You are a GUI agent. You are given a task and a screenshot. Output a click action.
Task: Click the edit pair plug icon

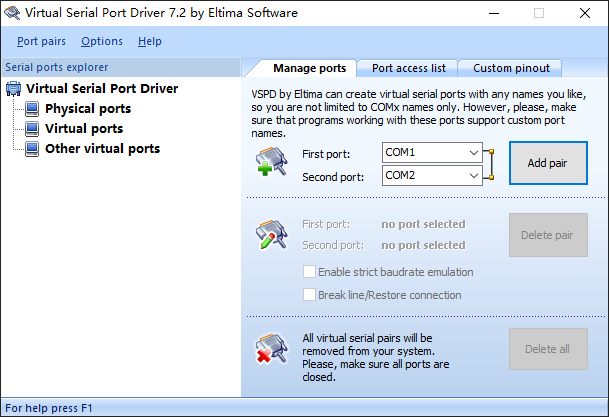[271, 235]
